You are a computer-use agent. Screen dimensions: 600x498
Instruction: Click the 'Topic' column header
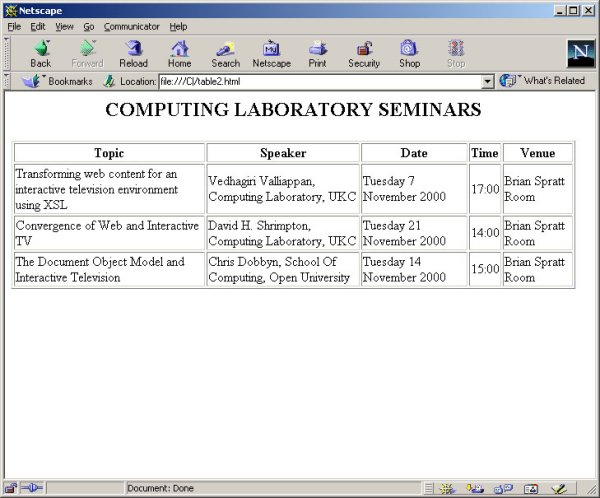click(x=109, y=153)
